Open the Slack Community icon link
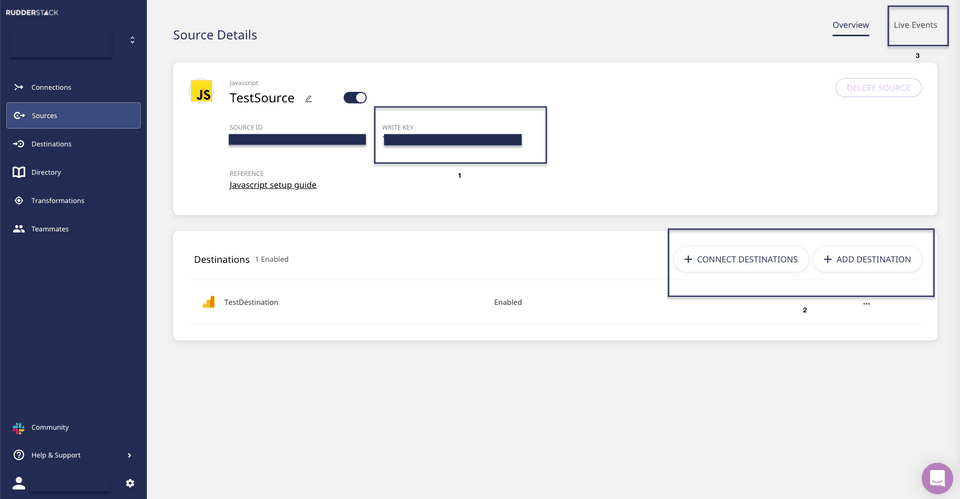 click(x=19, y=427)
